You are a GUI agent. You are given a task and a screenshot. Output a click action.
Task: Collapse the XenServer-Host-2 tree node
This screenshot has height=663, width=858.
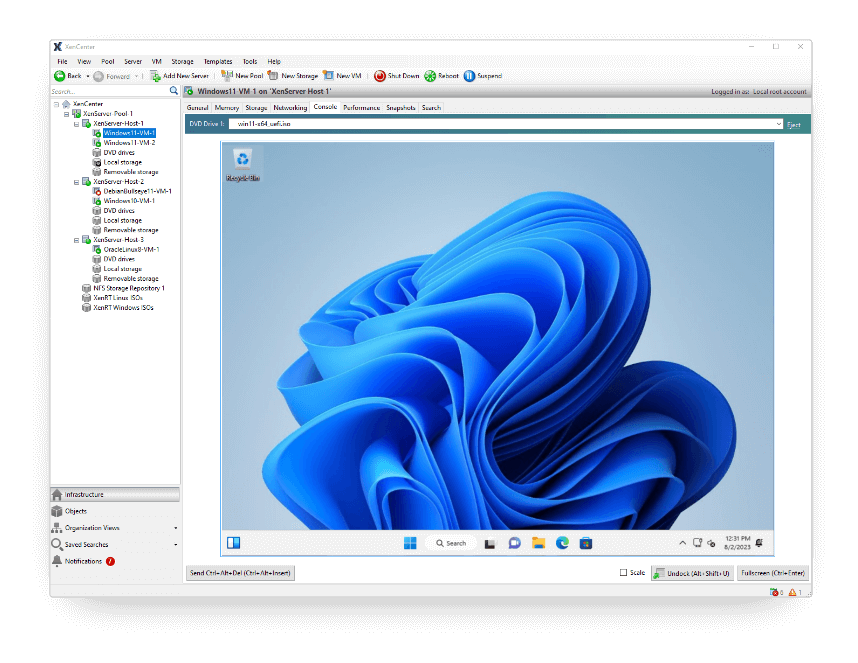75,182
